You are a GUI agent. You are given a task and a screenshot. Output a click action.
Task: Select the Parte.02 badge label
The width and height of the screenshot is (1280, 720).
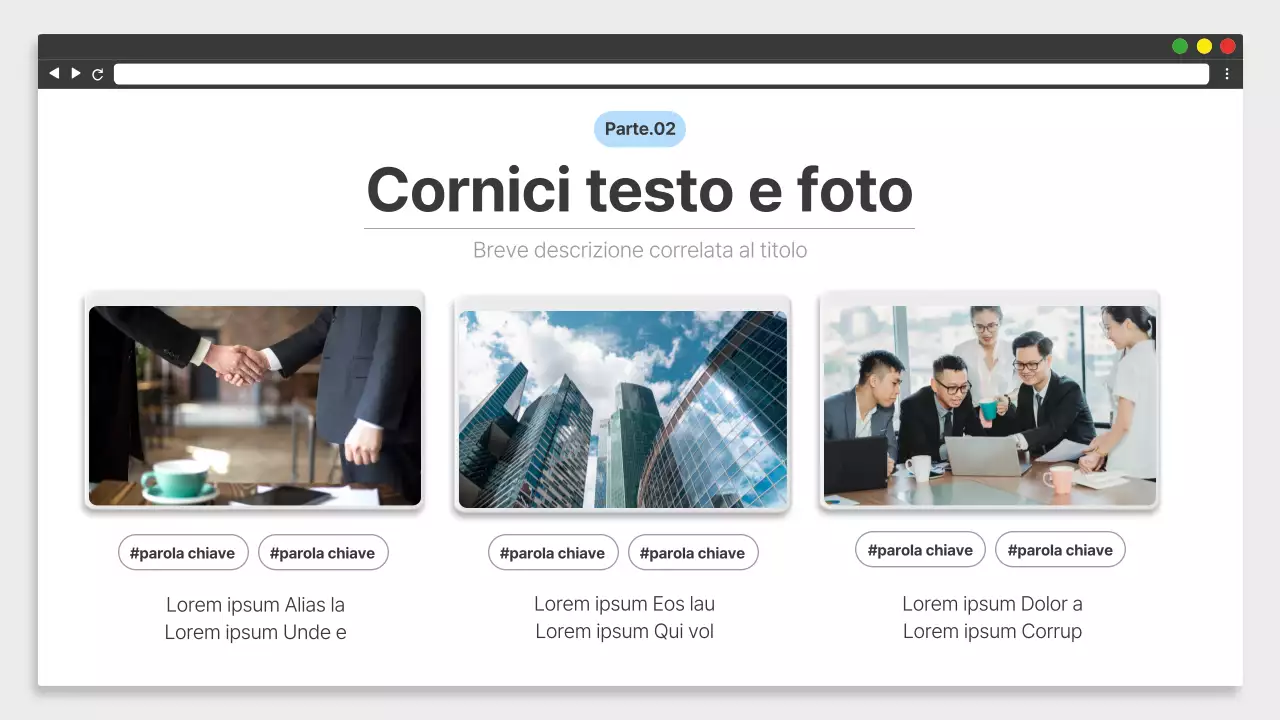pos(639,128)
